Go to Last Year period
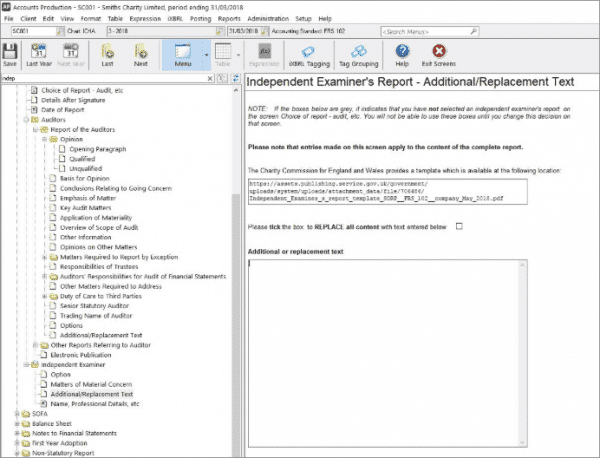This screenshot has width=600, height=458. tap(37, 53)
